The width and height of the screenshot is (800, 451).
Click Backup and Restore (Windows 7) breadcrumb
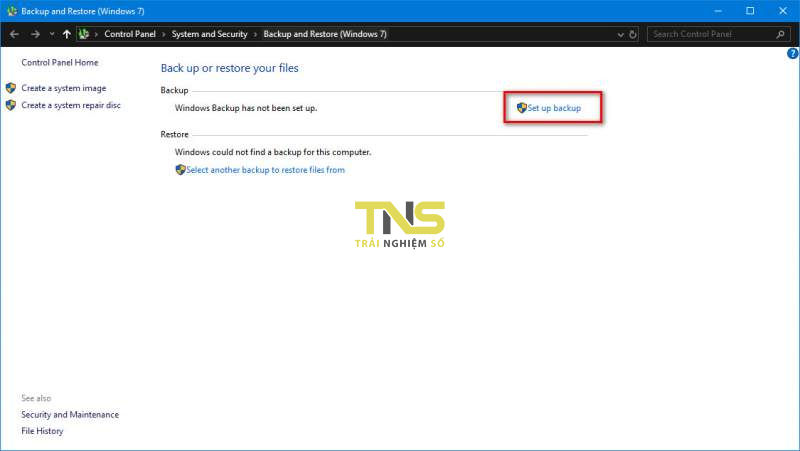(x=325, y=34)
